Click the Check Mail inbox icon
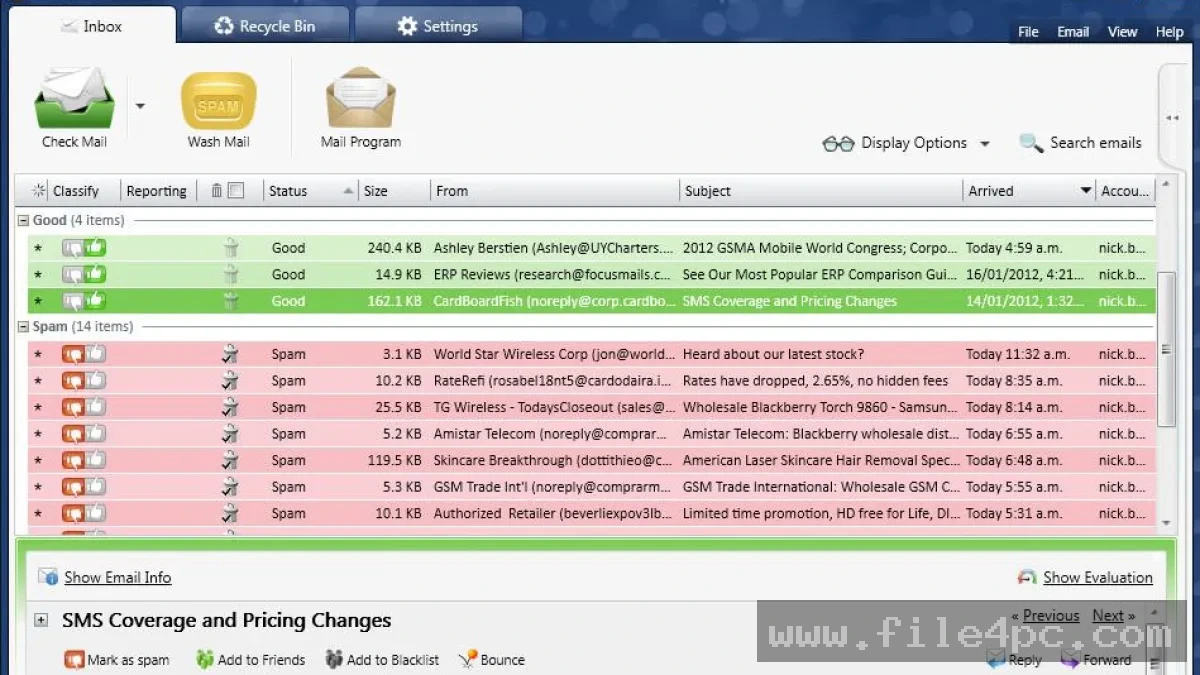This screenshot has height=675, width=1200. pos(74,99)
